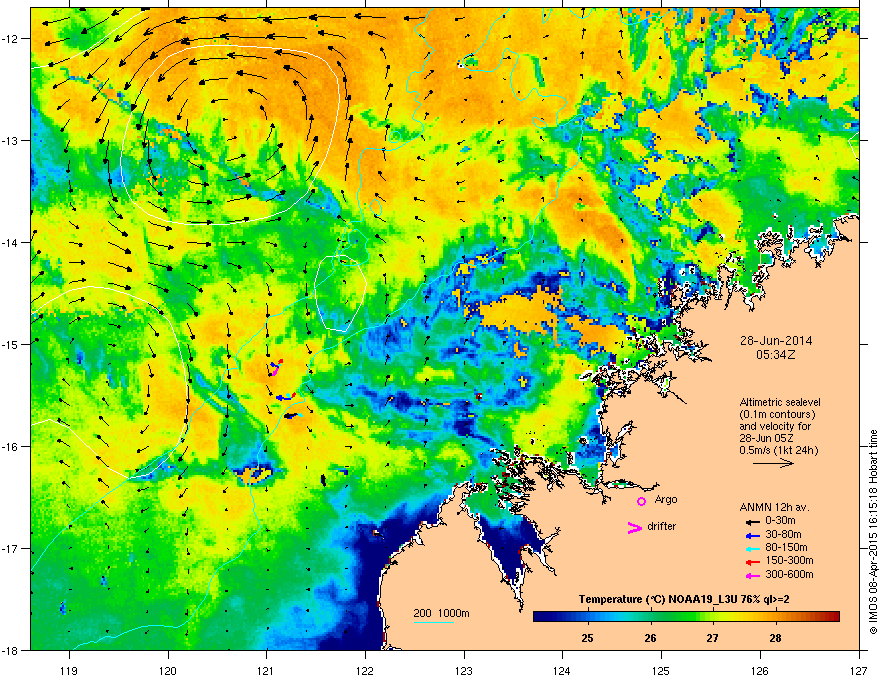Click the 30-80m depth label
Screen dimensions: 880x680
783,534
